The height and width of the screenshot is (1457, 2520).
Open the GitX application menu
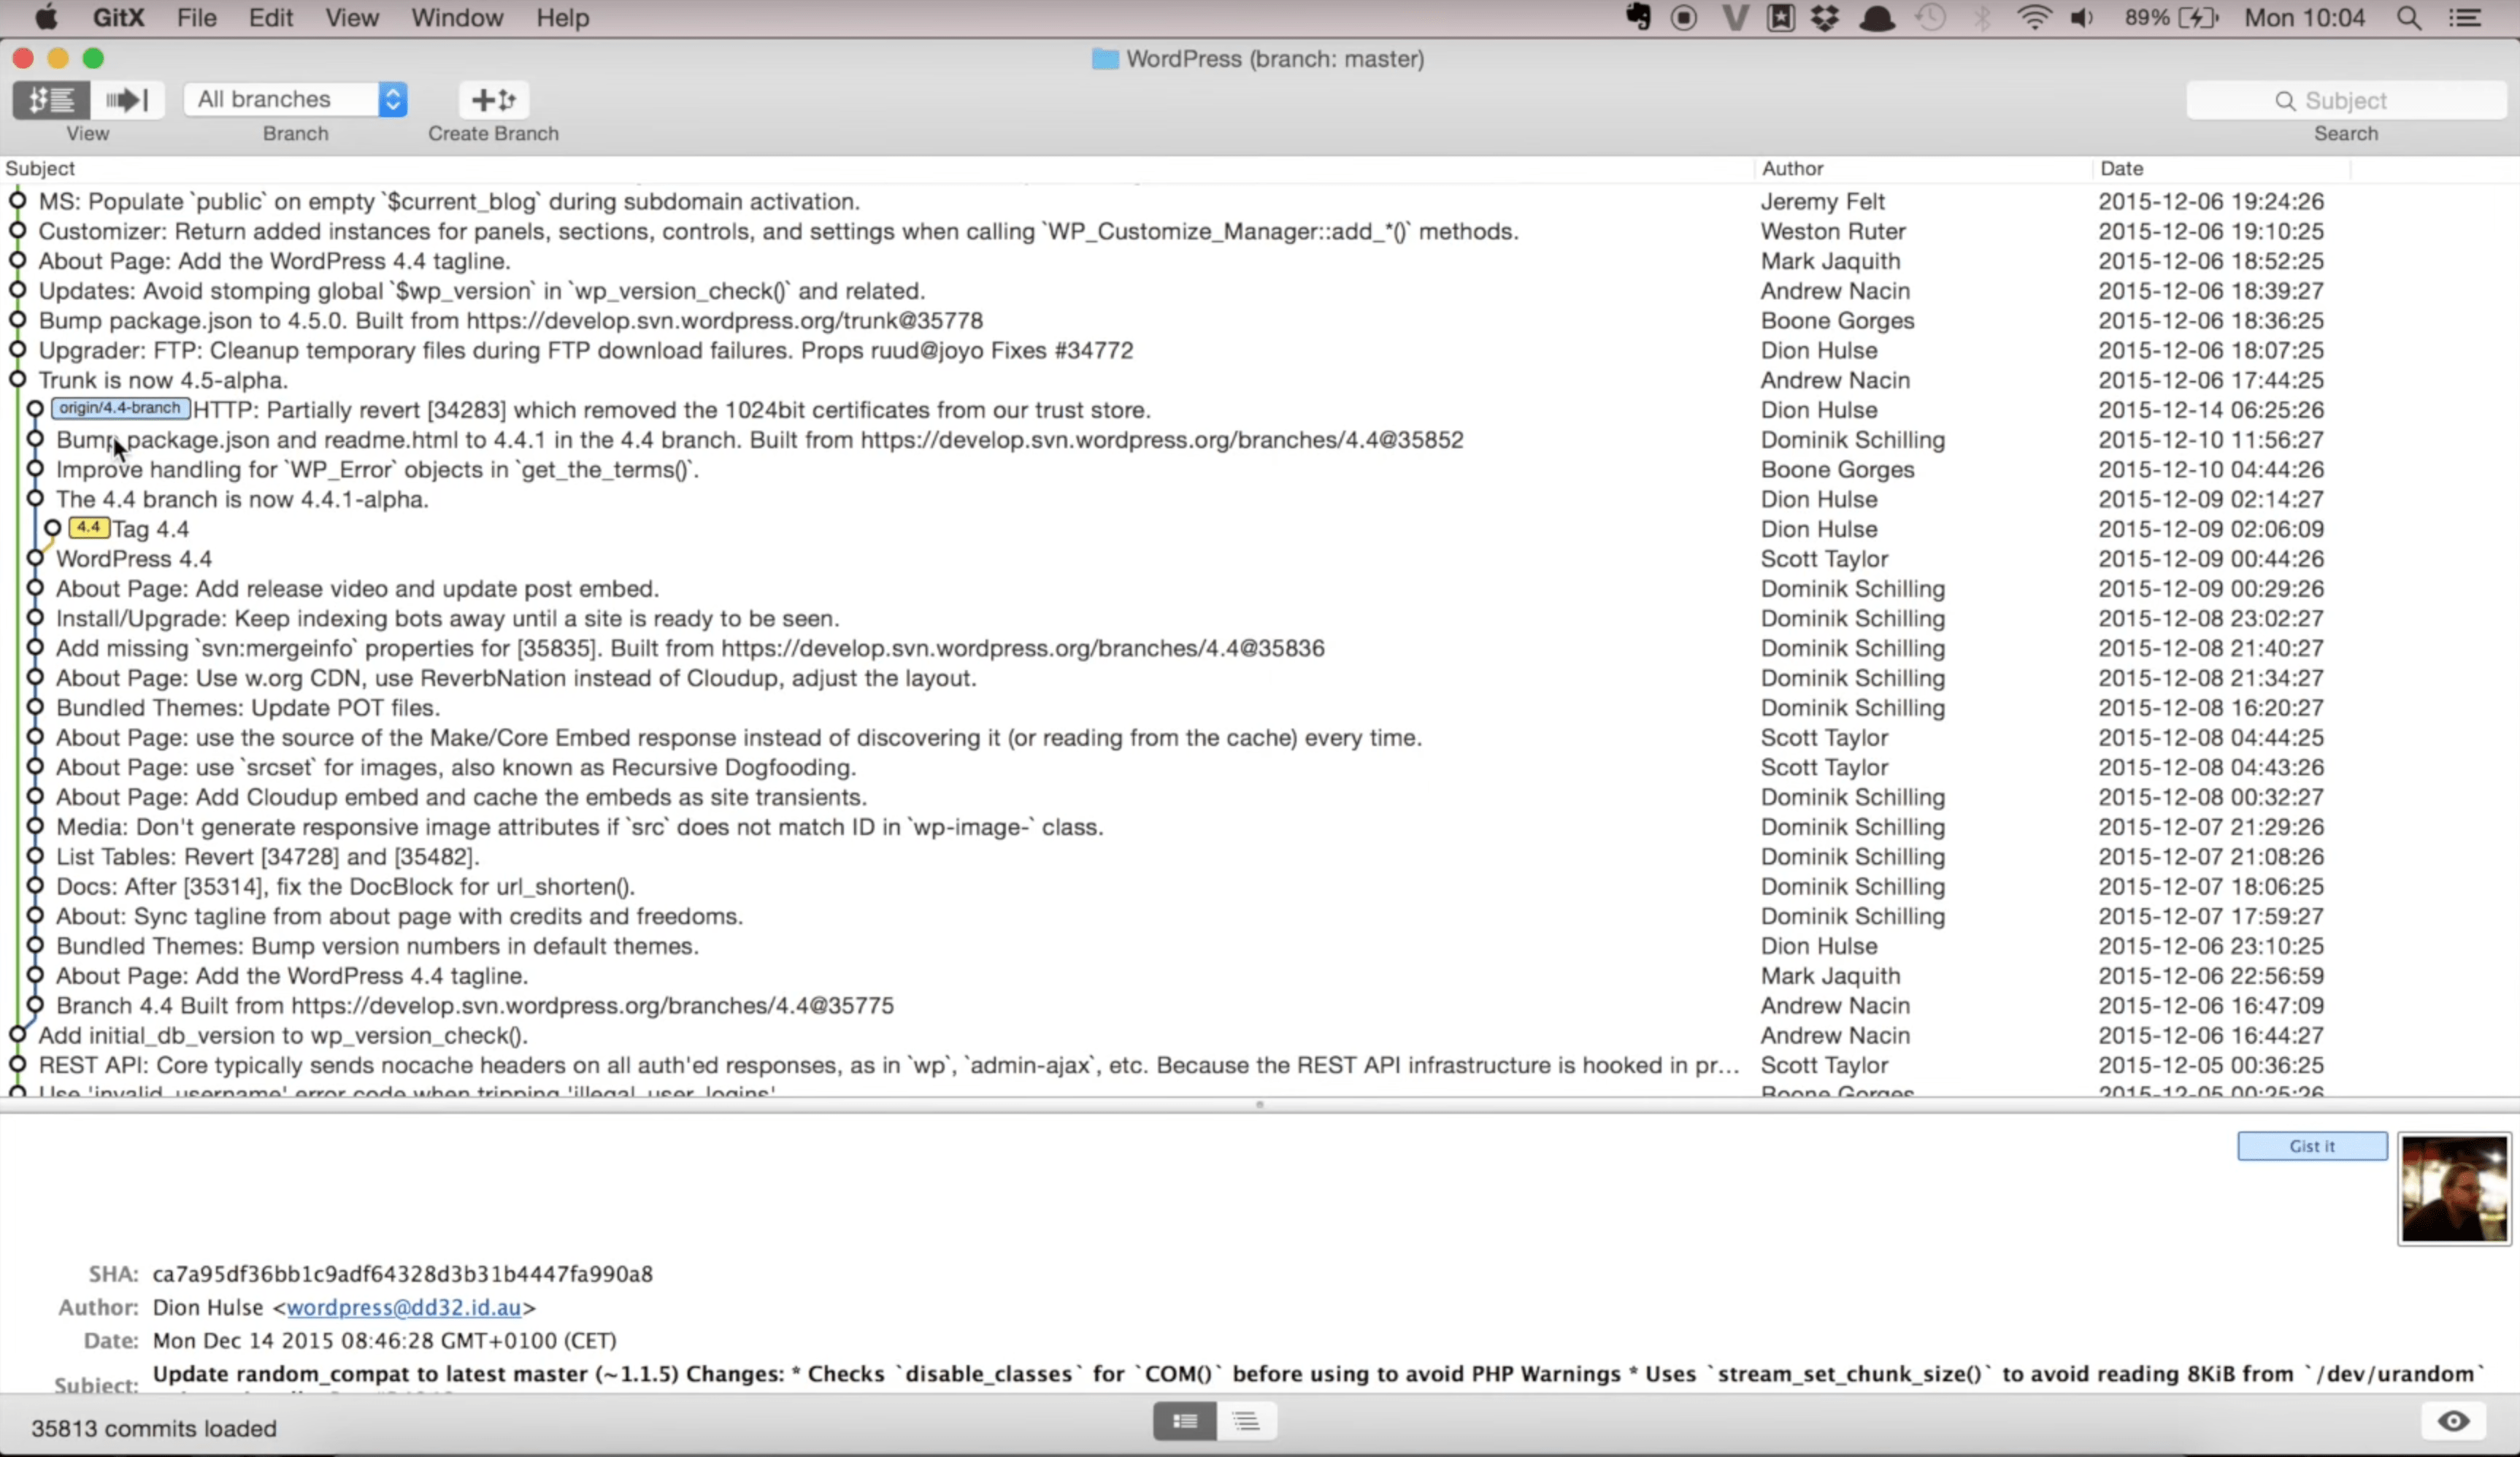119,18
